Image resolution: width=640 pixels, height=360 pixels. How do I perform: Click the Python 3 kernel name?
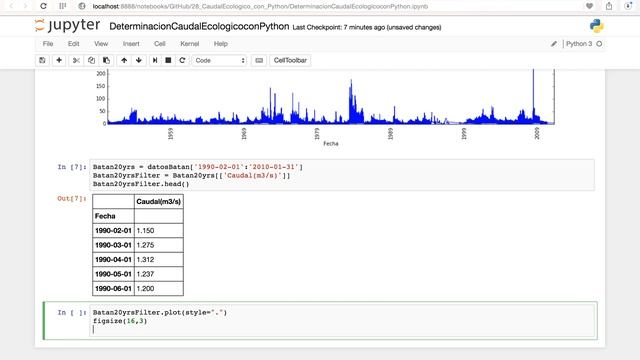[579, 44]
